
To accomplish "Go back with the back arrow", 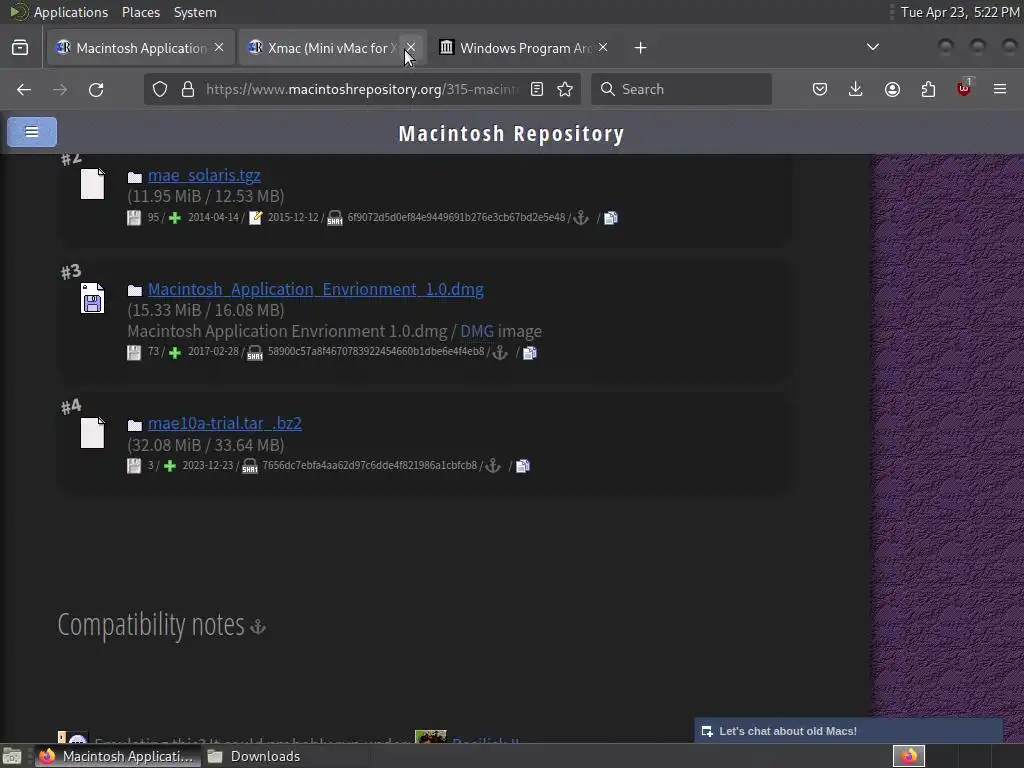I will coord(24,89).
